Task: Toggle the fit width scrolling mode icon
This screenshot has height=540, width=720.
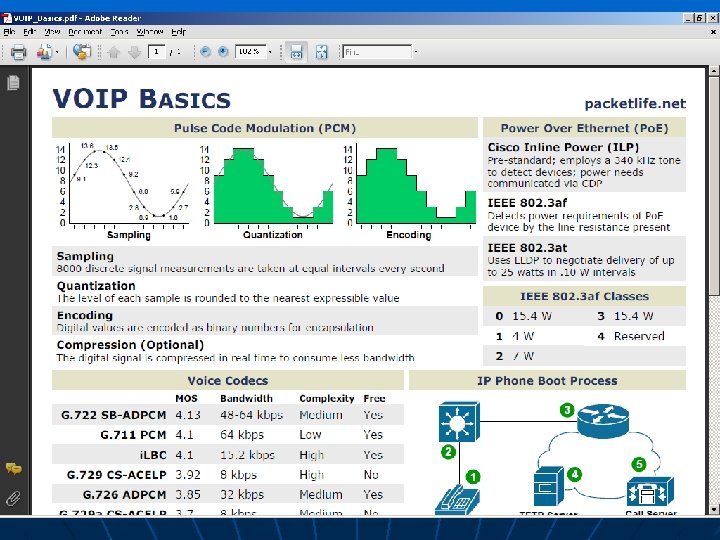Action: [296, 52]
